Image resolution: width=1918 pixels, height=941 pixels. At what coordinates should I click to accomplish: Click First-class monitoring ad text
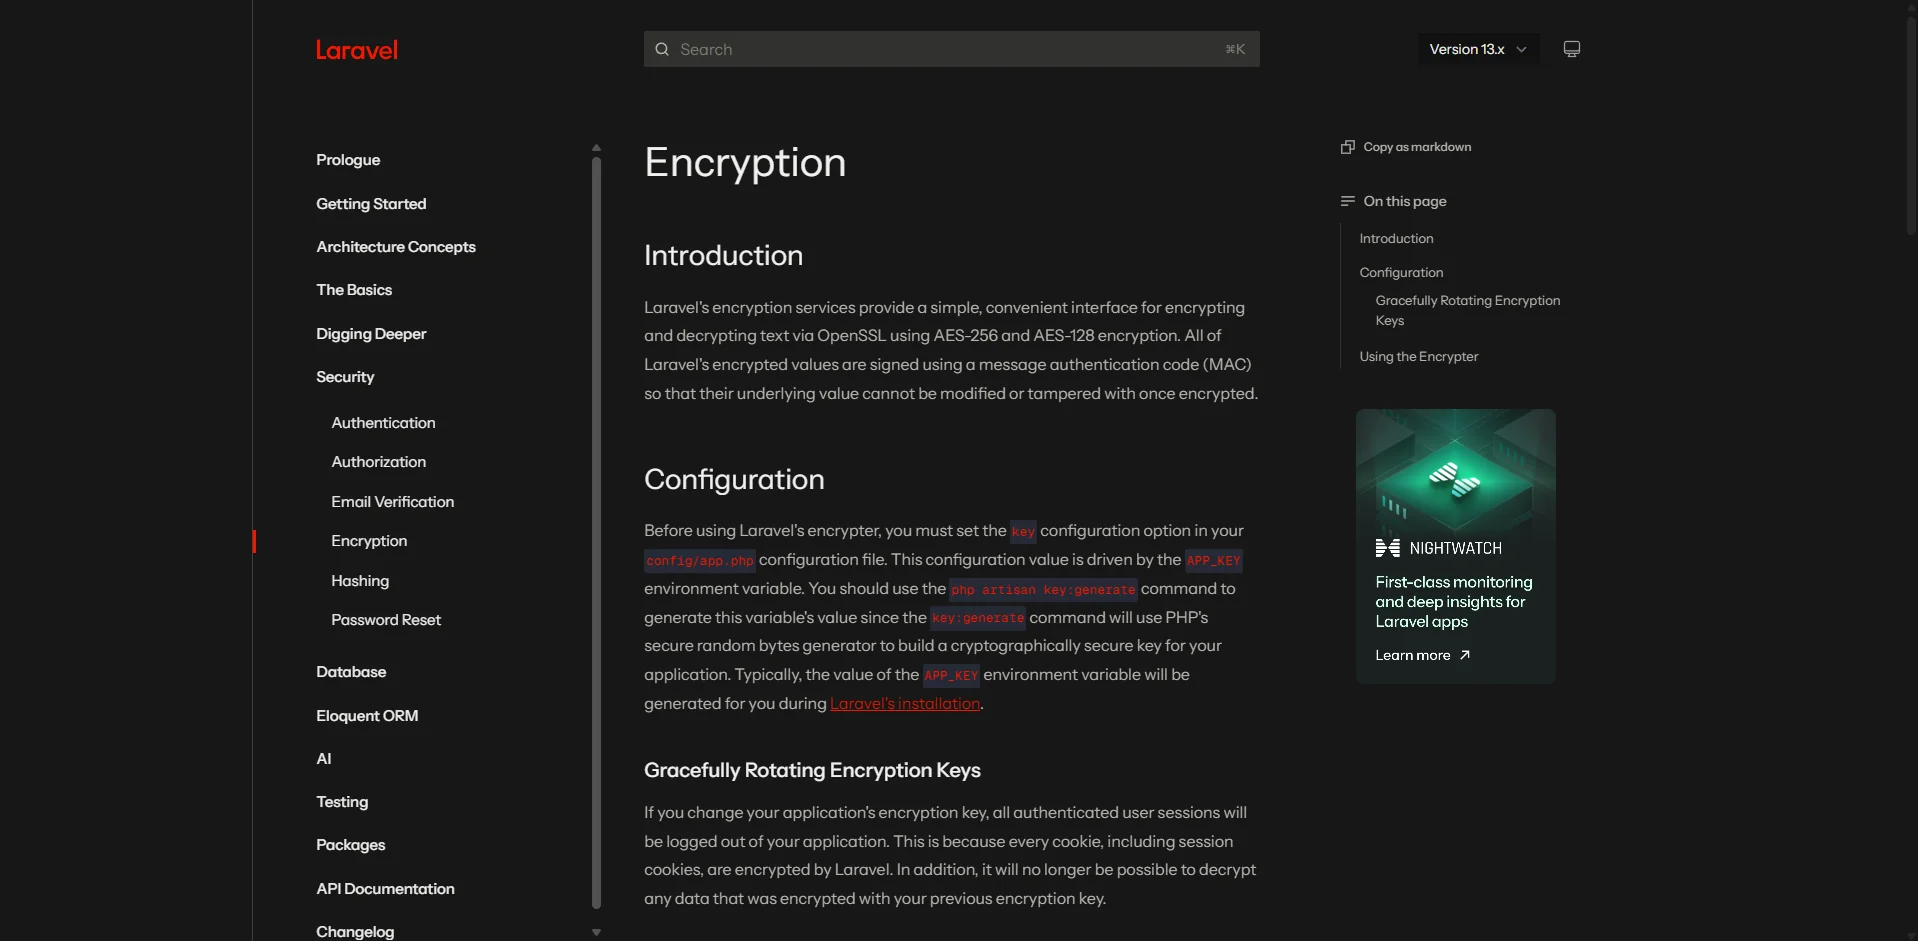pos(1453,602)
